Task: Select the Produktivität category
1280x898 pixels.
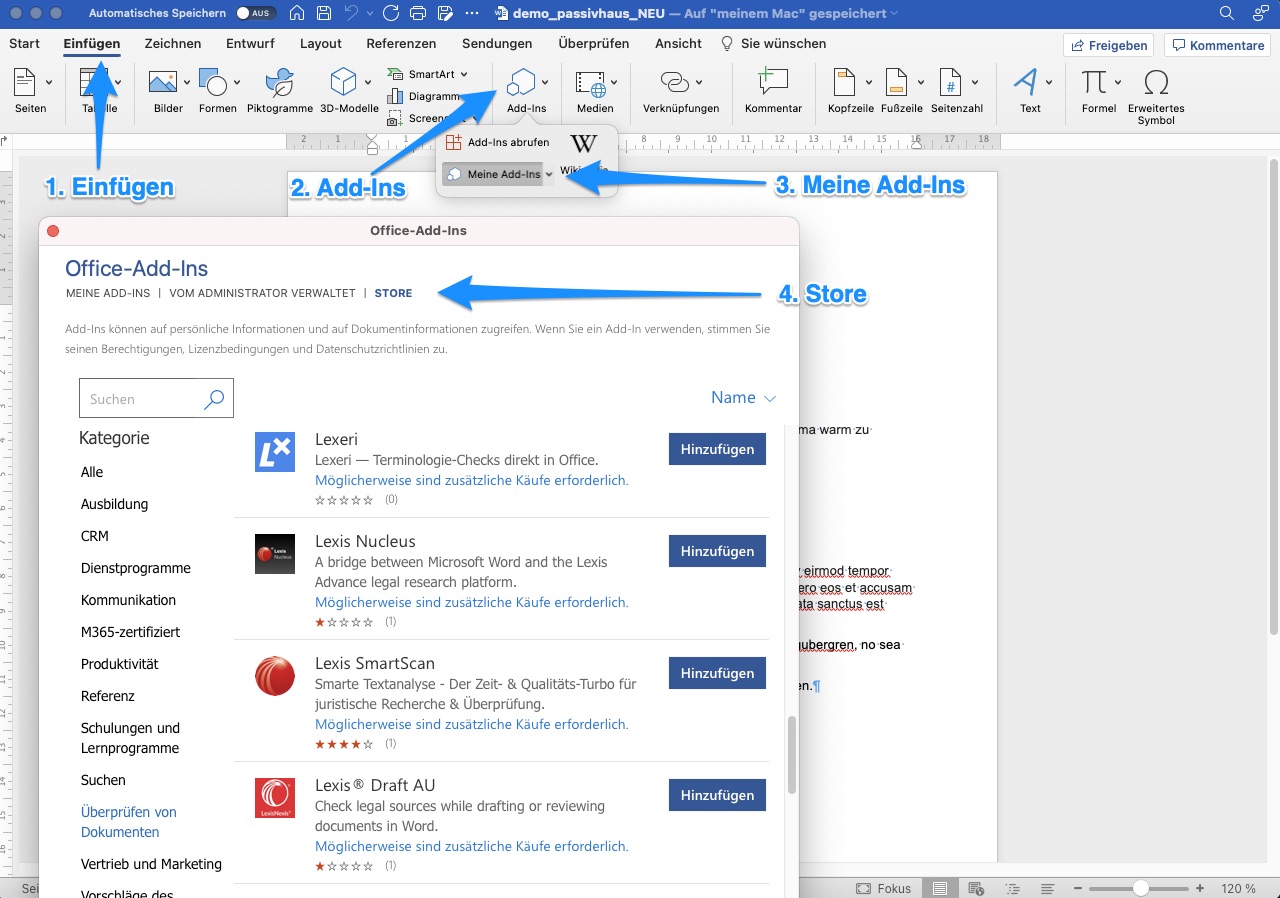Action: (x=120, y=664)
